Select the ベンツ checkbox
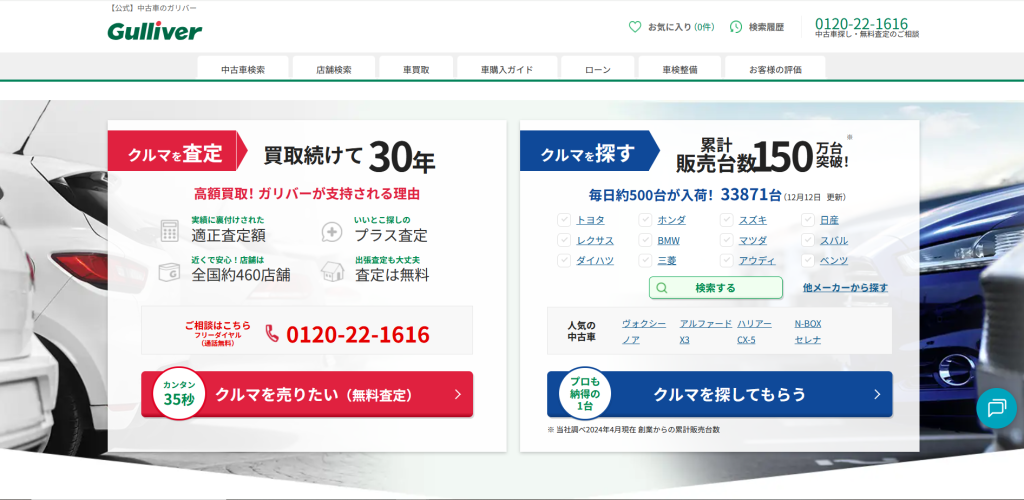The height and width of the screenshot is (500, 1024). coord(807,260)
